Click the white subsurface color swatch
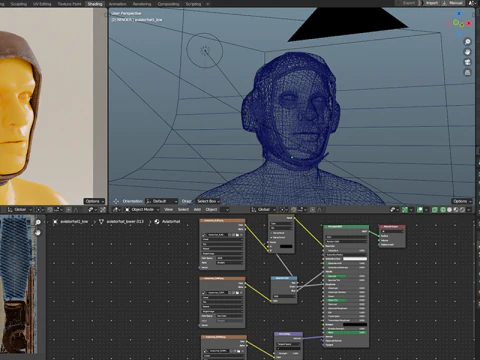This screenshot has width=480, height=360. [x=355, y=259]
